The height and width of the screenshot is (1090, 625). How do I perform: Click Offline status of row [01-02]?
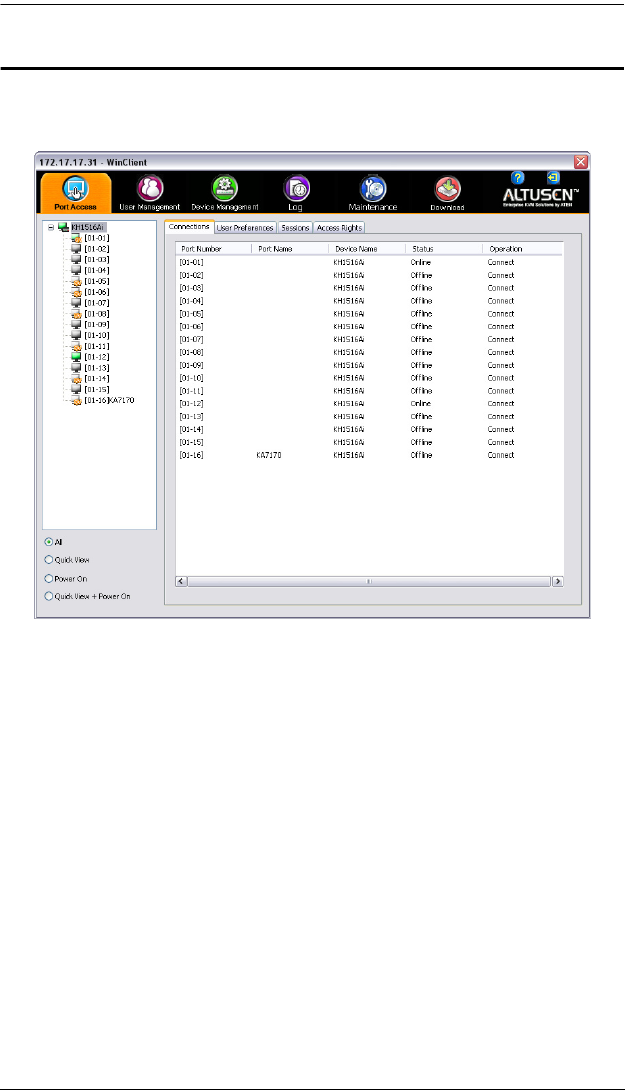421,275
